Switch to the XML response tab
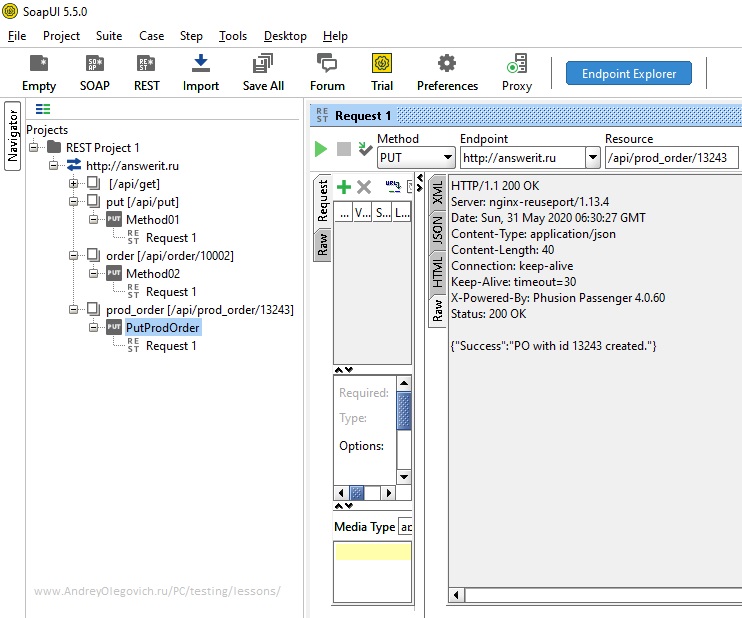The width and height of the screenshot is (742, 618). click(x=437, y=193)
